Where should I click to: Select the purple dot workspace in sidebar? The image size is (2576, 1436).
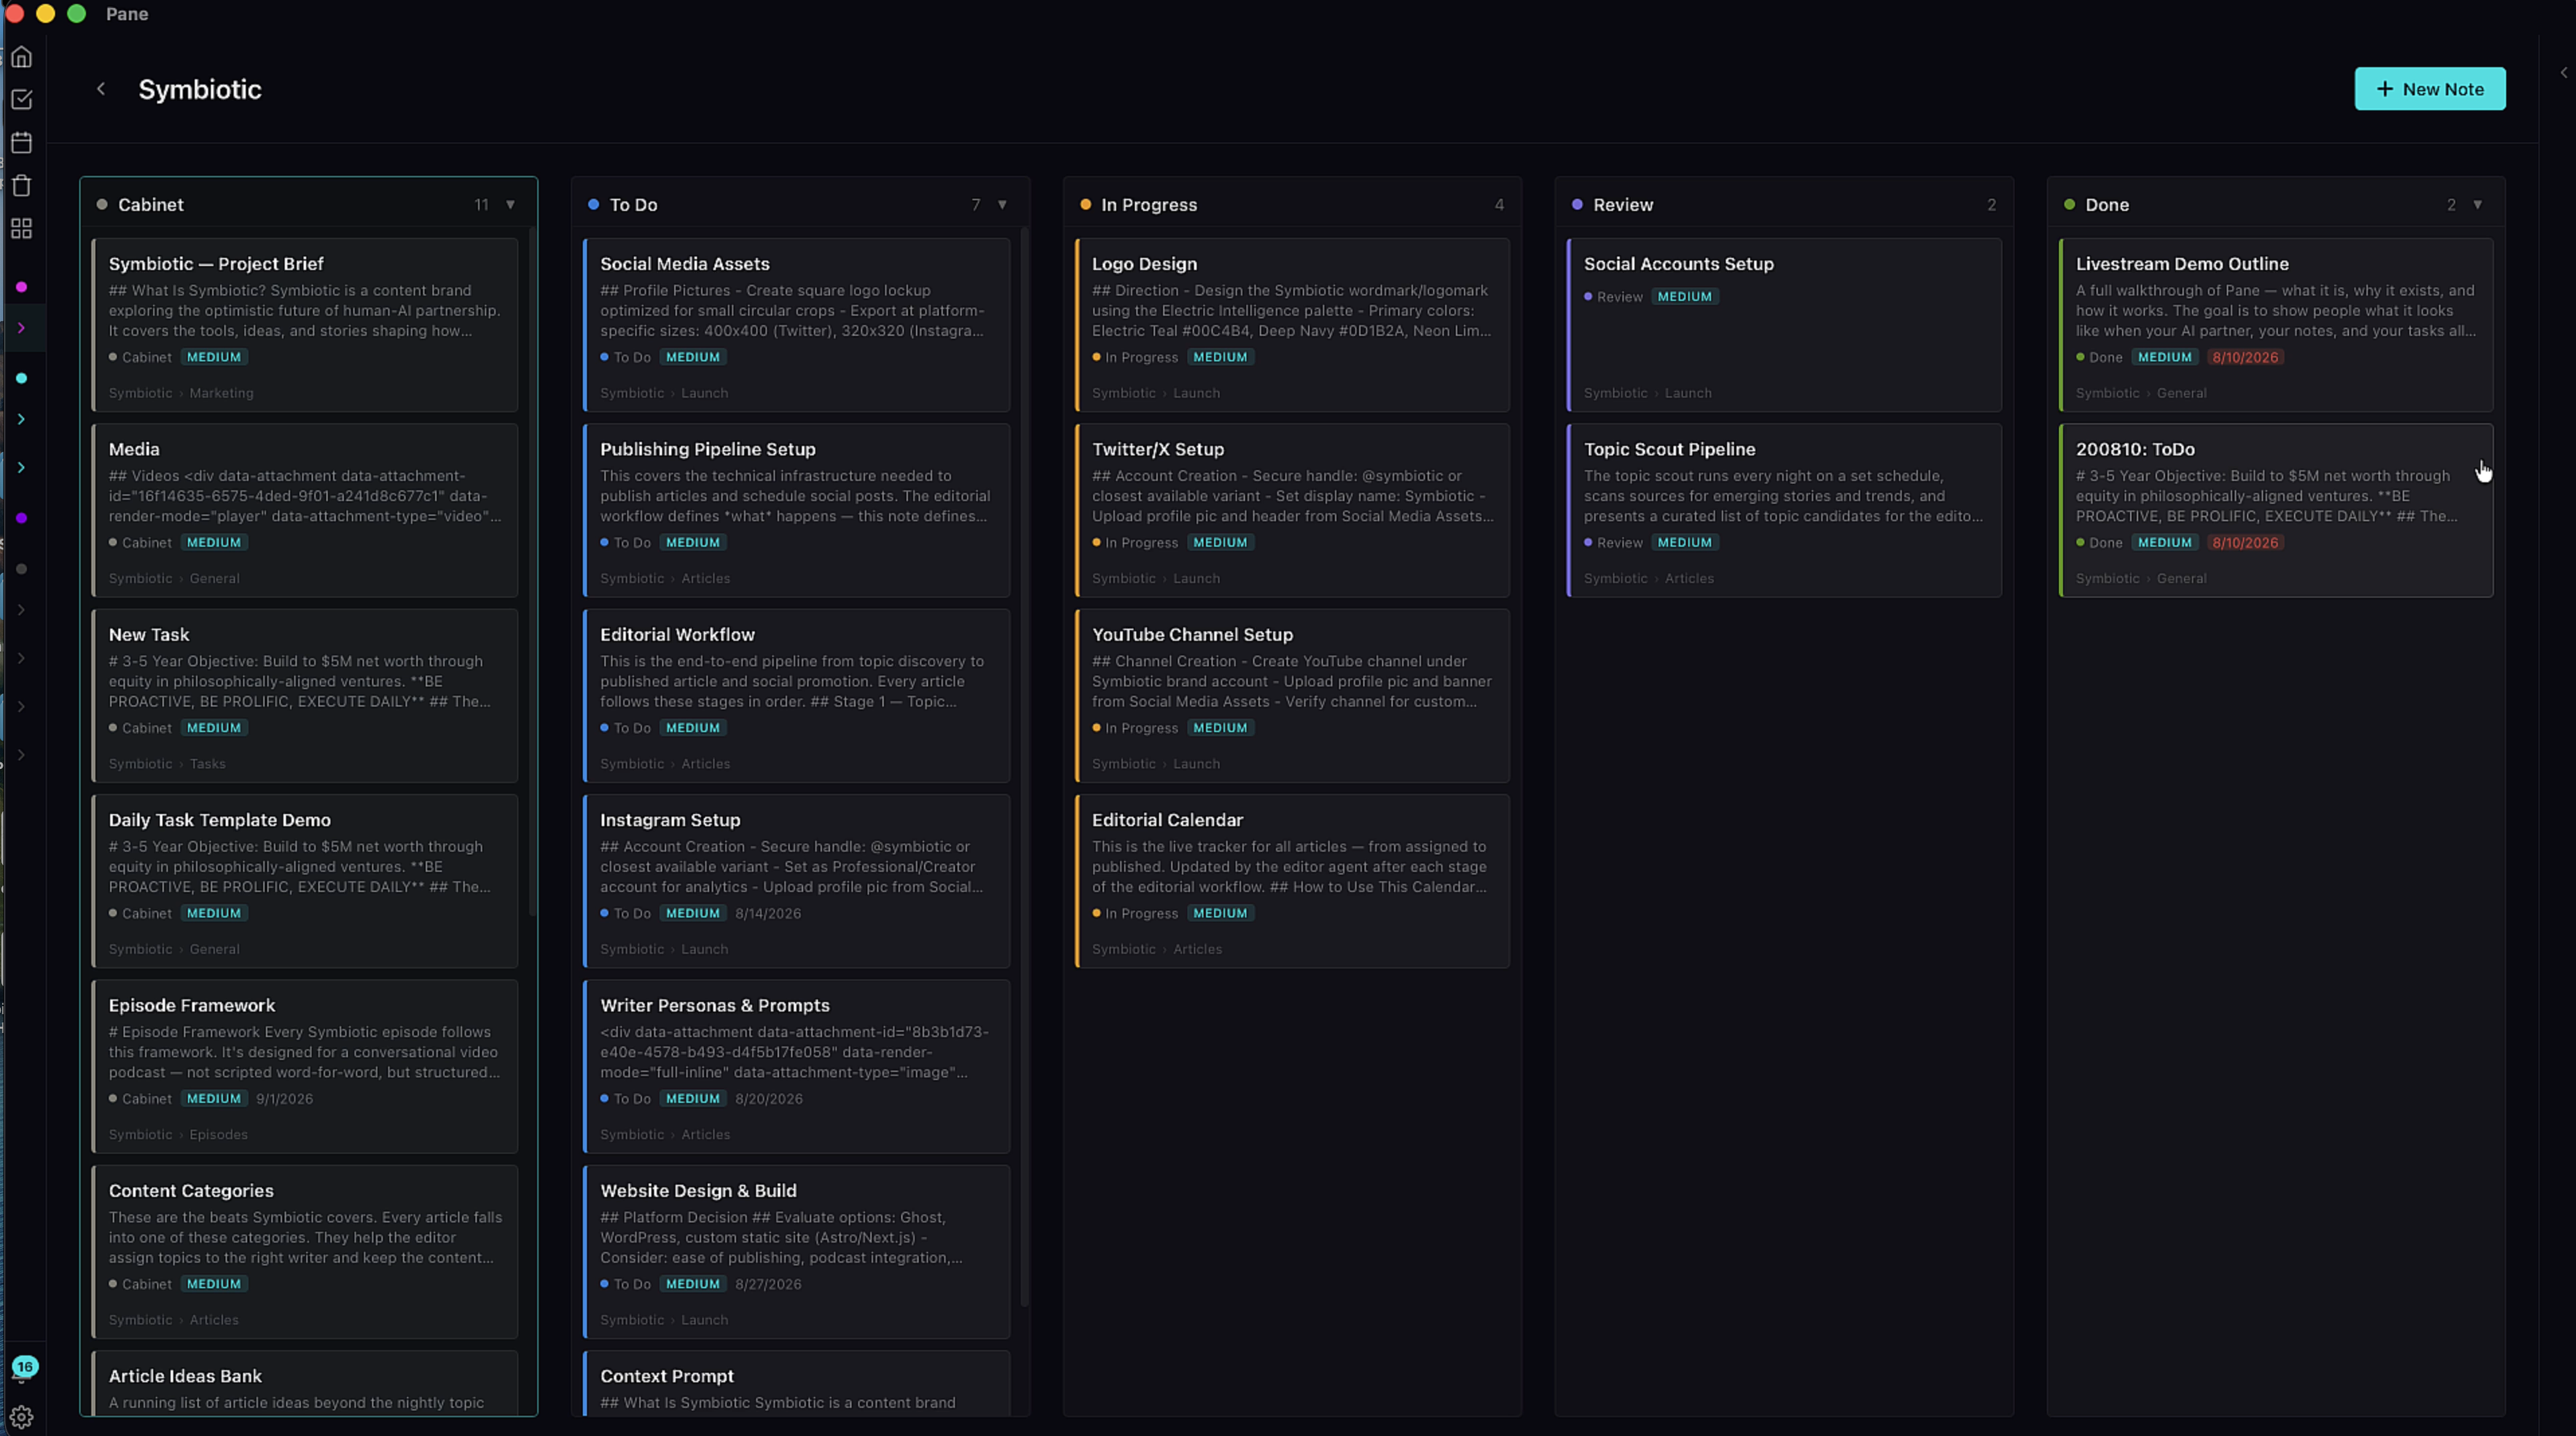click(x=21, y=518)
